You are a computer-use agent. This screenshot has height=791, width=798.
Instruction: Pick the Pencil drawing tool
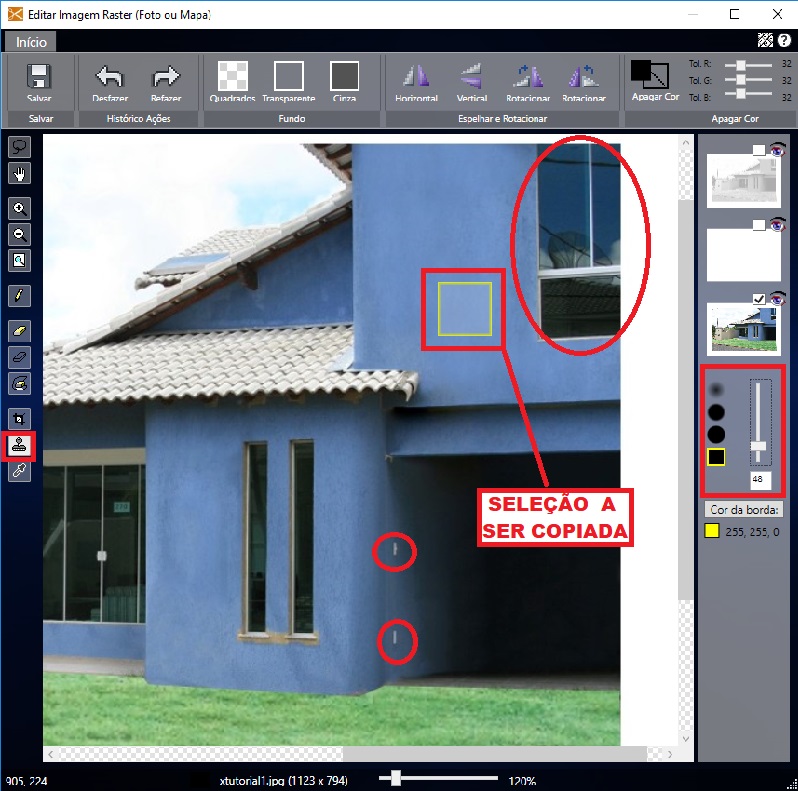(20, 296)
